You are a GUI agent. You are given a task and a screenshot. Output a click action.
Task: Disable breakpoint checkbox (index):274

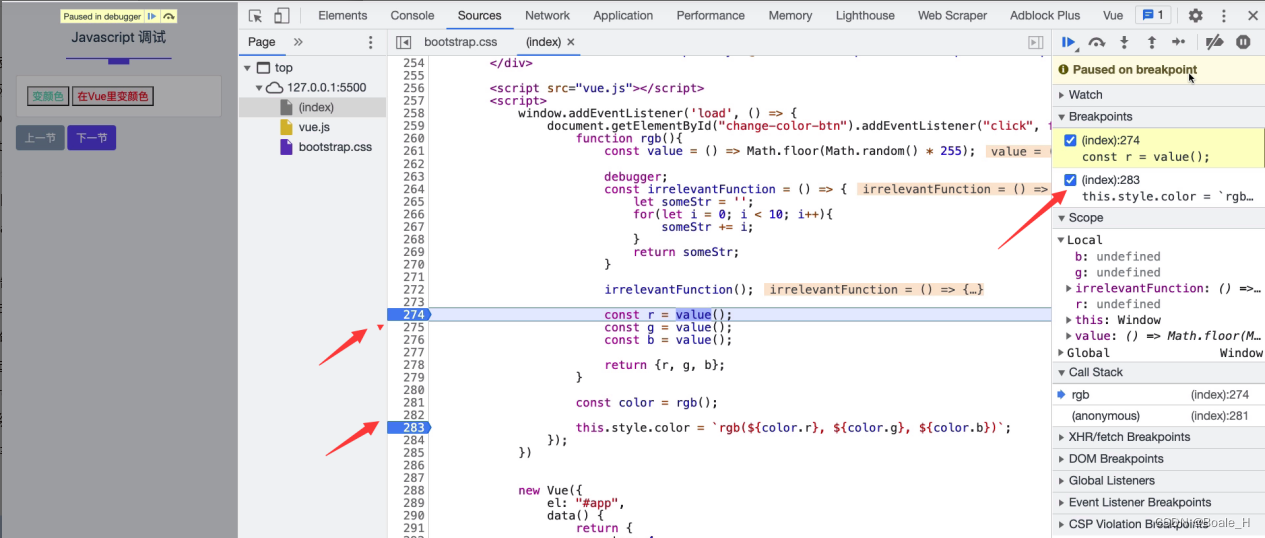pos(1071,140)
